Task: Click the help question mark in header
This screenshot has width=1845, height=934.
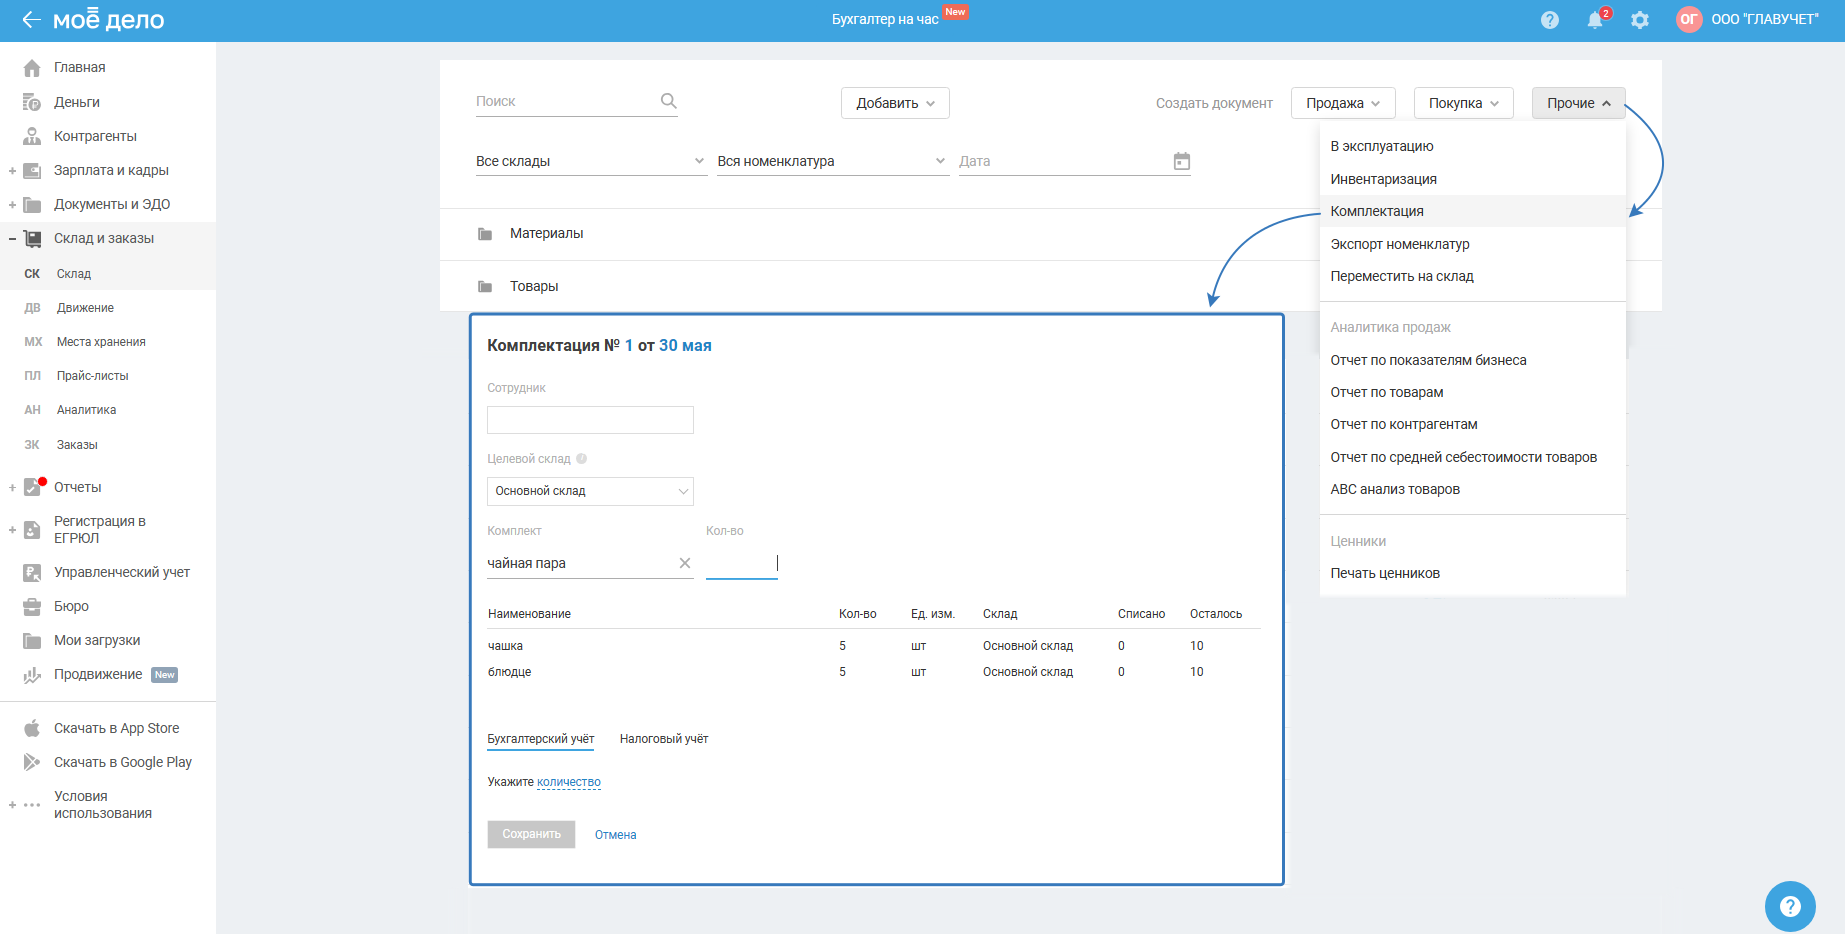Action: click(1550, 20)
